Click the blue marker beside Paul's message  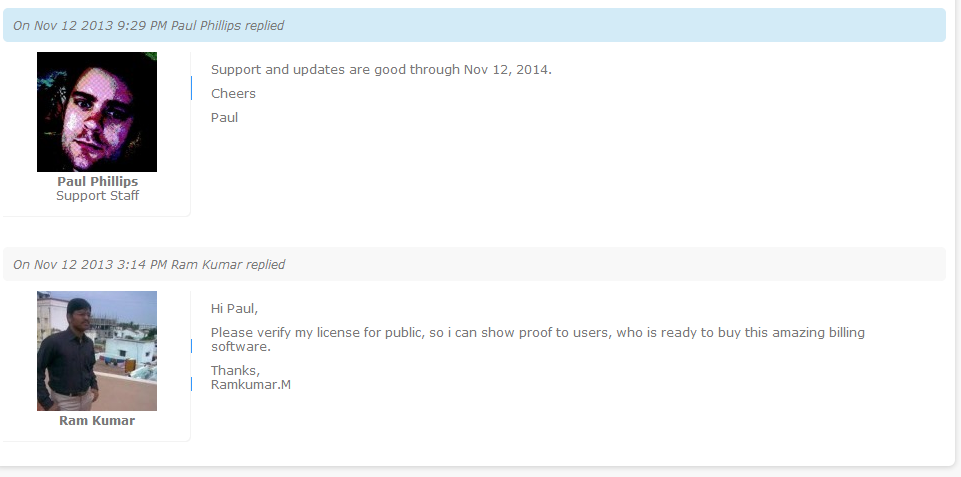click(191, 88)
